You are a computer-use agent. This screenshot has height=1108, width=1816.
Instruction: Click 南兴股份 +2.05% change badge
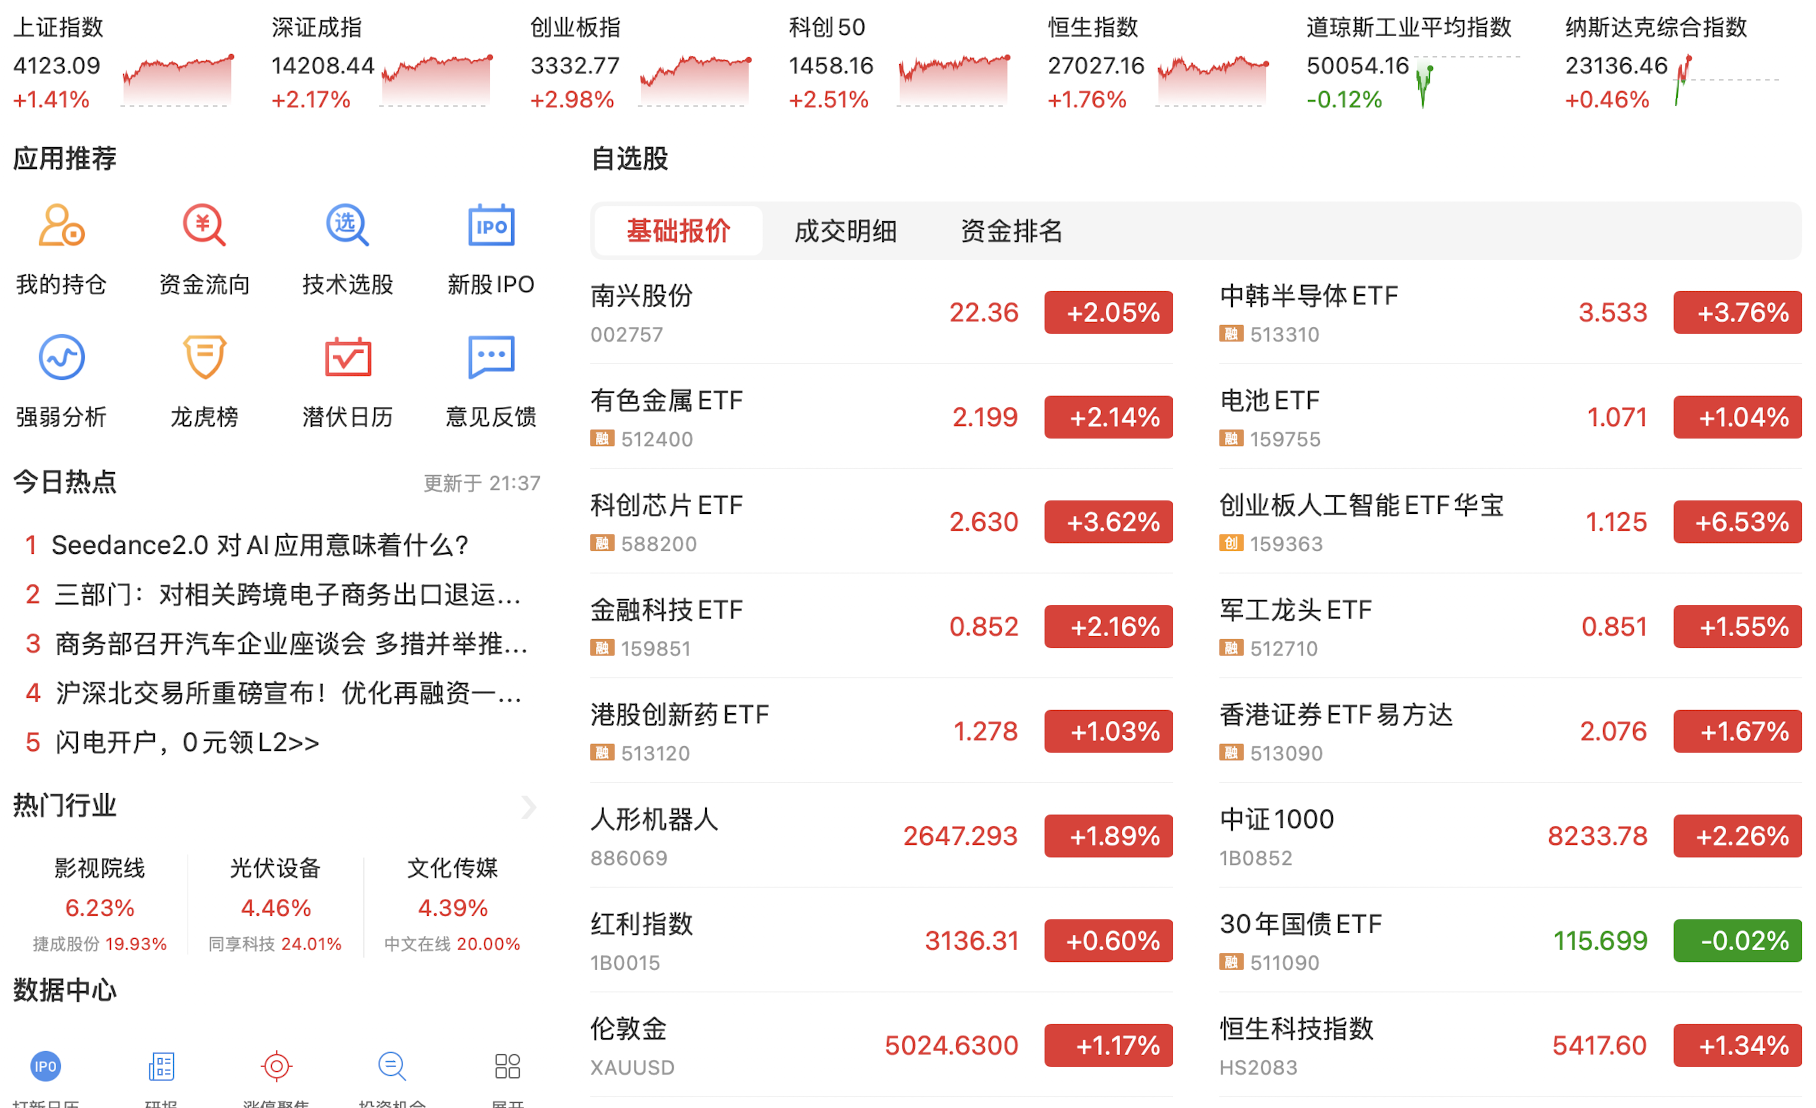[x=1108, y=313]
